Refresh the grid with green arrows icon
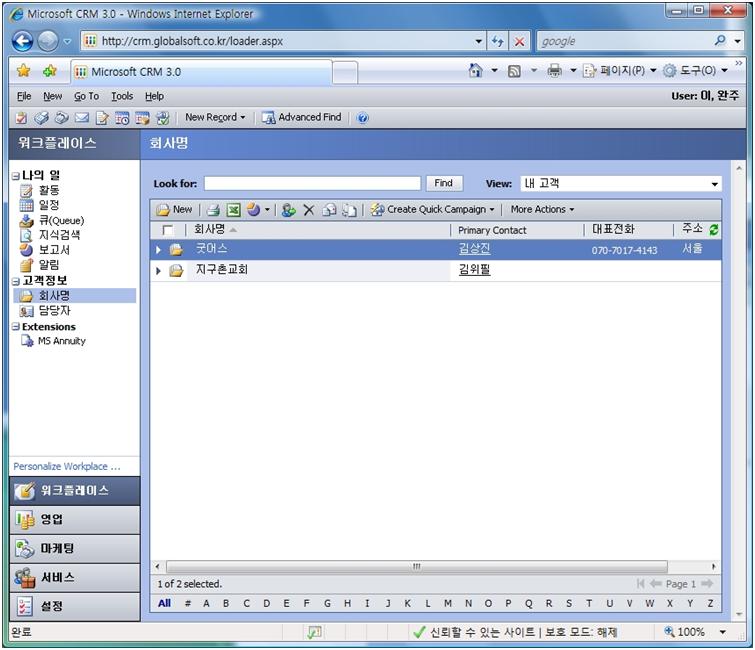 pyautogui.click(x=714, y=230)
